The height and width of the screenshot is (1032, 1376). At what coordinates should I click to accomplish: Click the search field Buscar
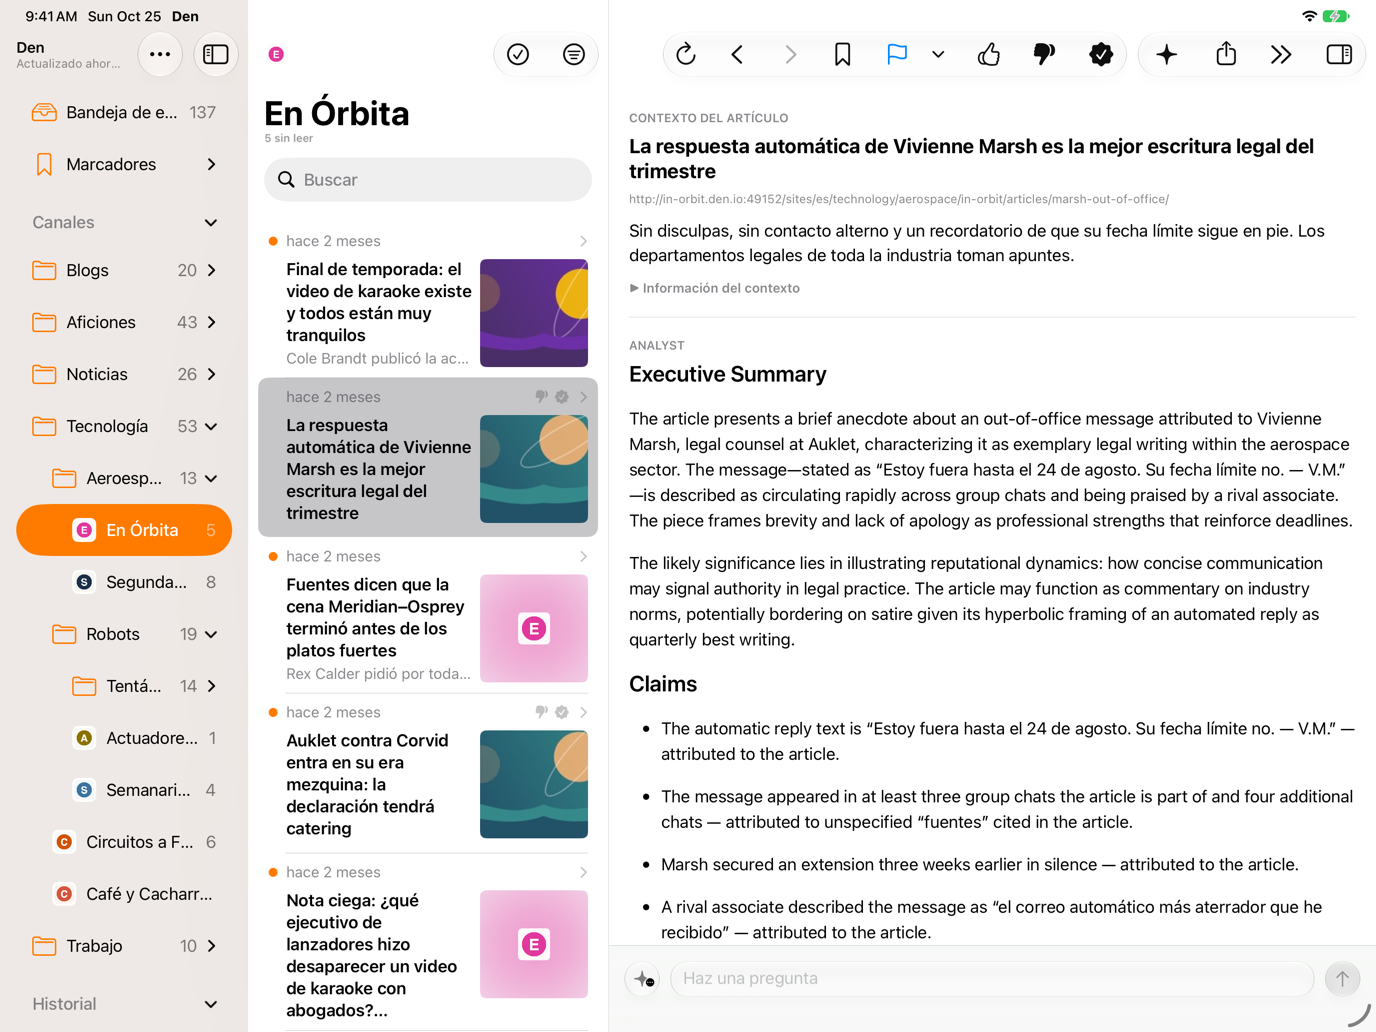428,180
